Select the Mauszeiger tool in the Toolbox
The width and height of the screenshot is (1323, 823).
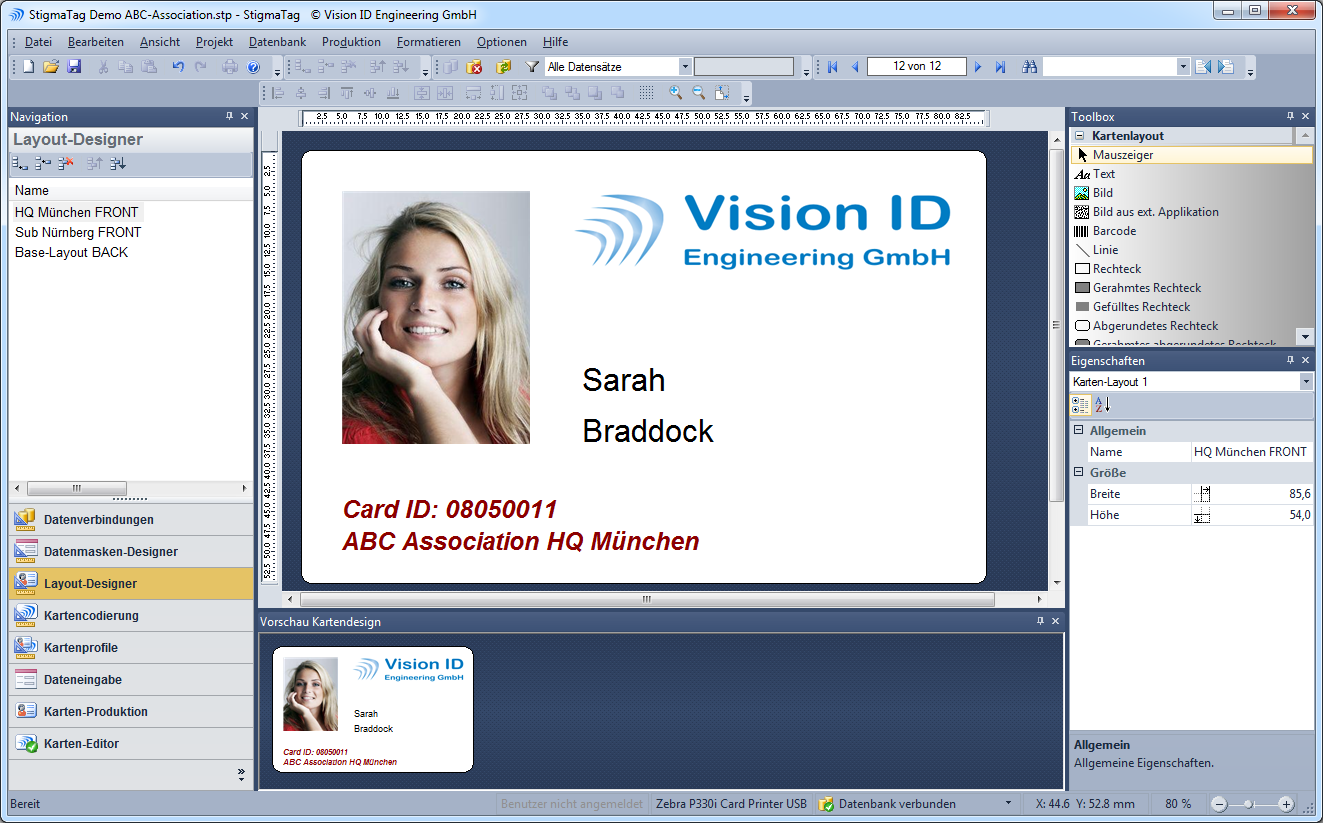click(1192, 155)
